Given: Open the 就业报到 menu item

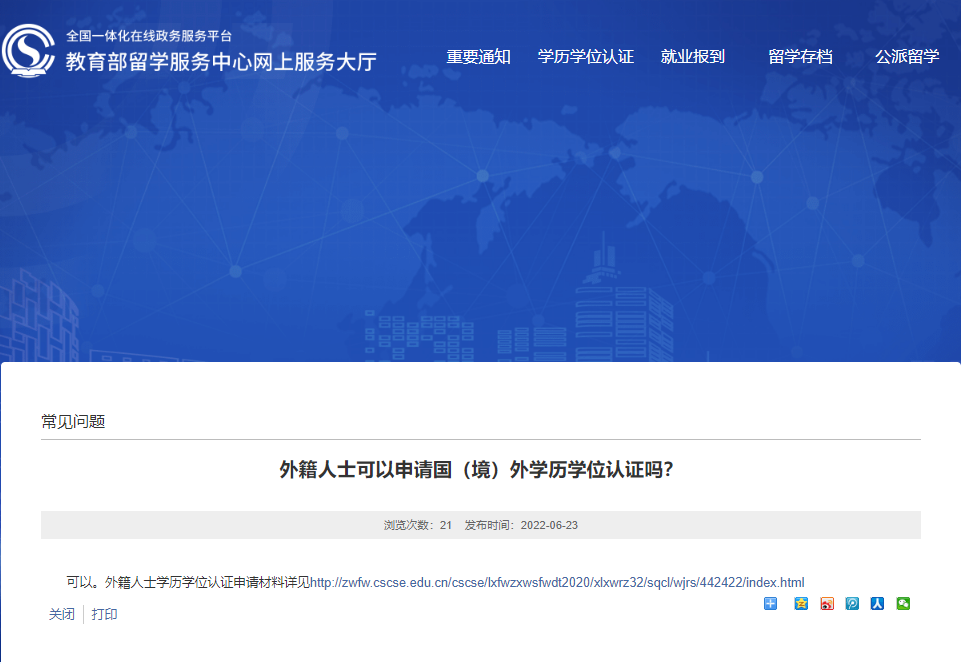Looking at the screenshot, I should tap(694, 57).
